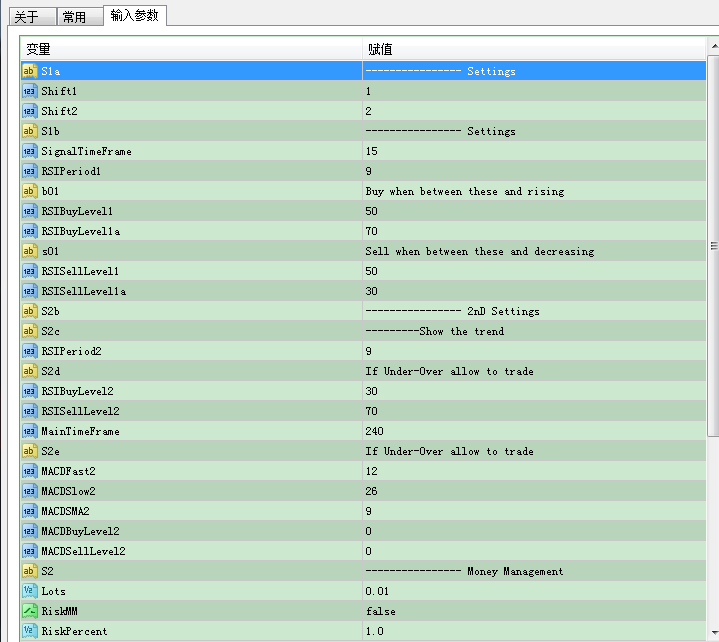Viewport: 719px width, 642px height.
Task: Click the 赋值 column header
Action: (x=534, y=49)
